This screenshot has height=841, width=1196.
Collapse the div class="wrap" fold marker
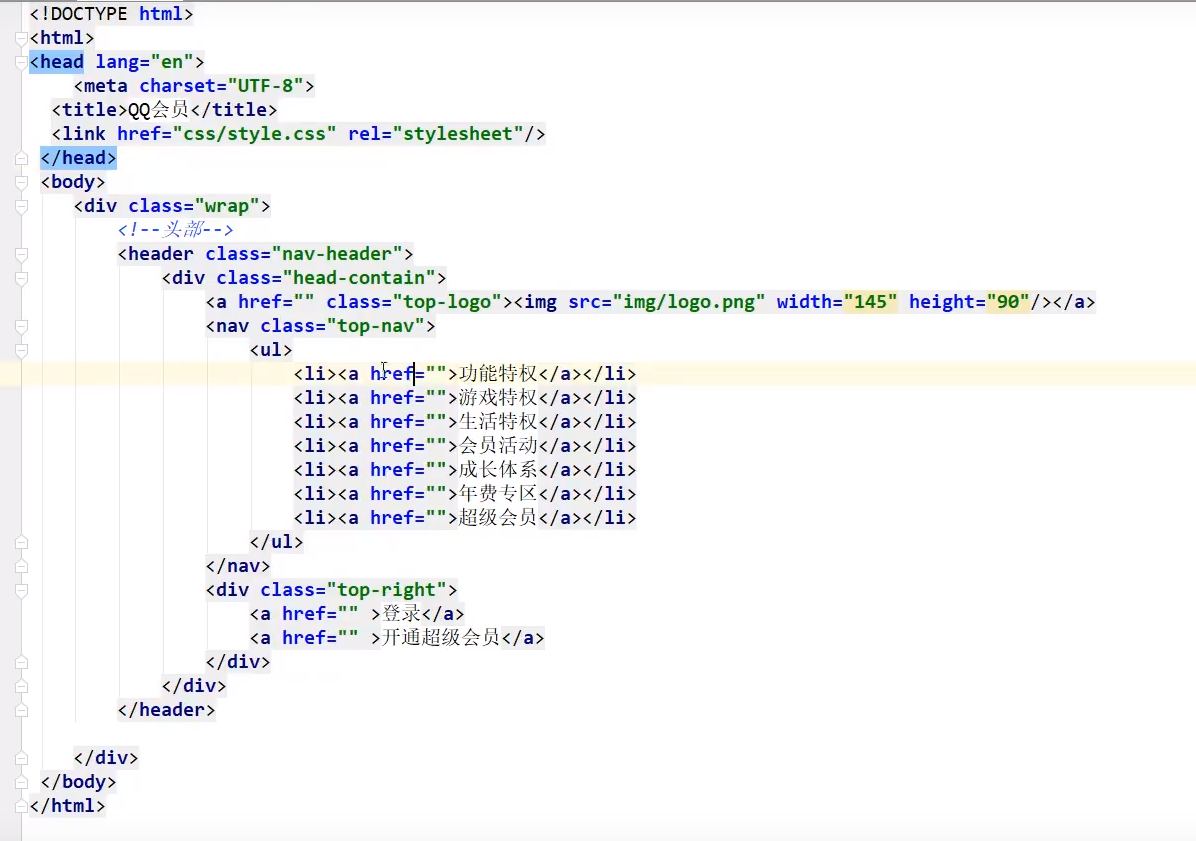tap(21, 207)
